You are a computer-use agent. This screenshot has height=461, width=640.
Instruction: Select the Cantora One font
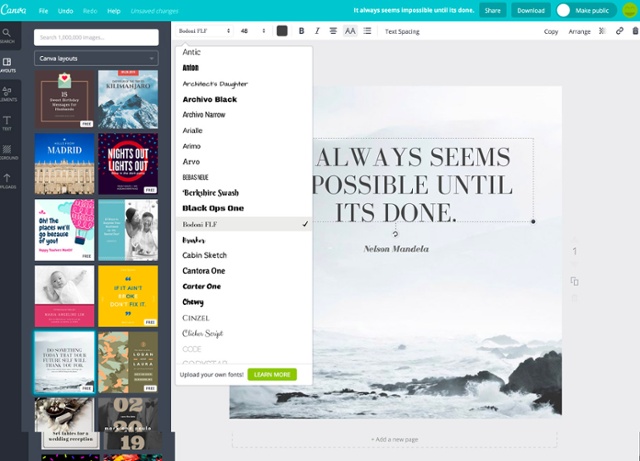click(x=244, y=271)
